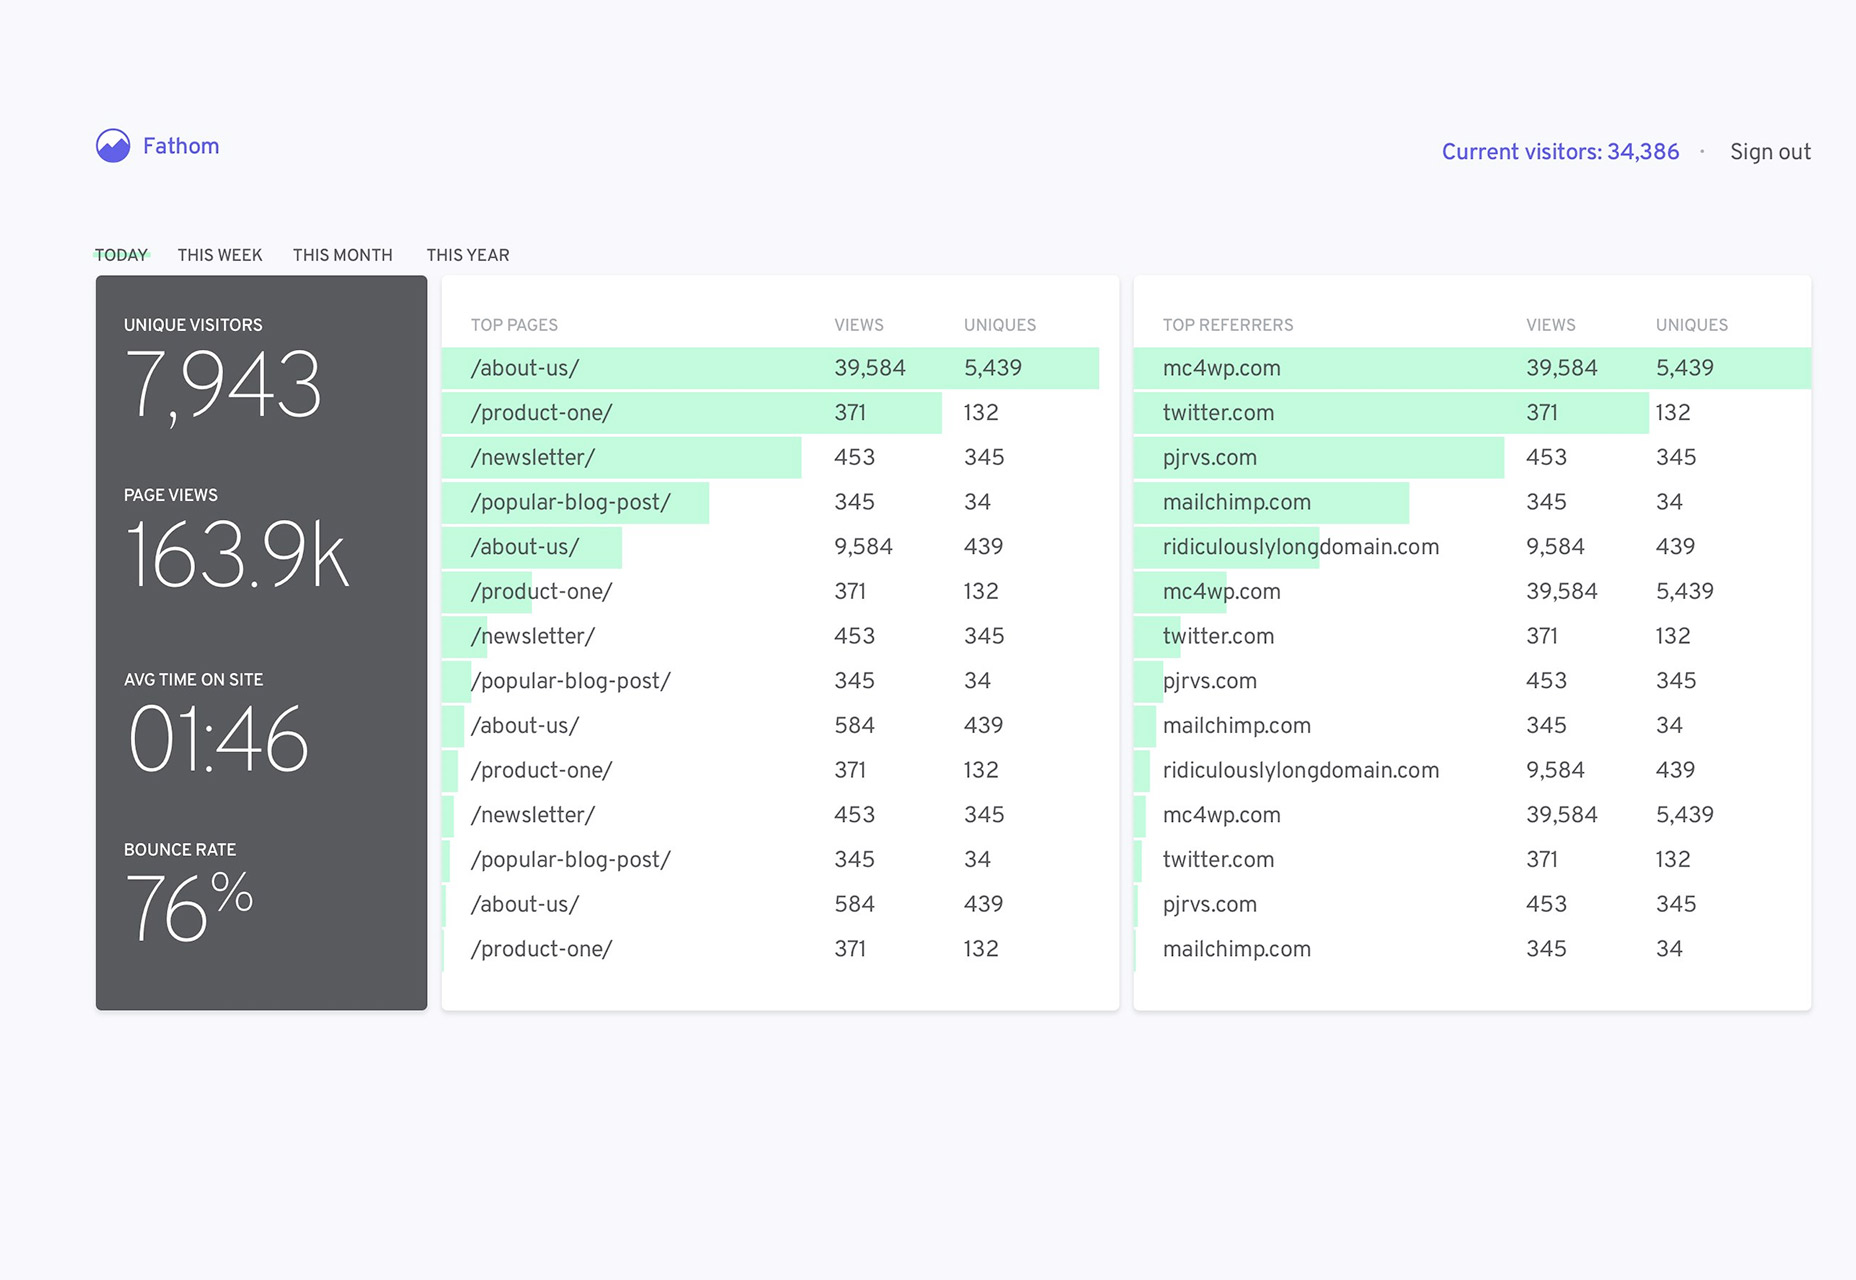The width and height of the screenshot is (1856, 1280).
Task: Switch to THIS YEAR tab
Action: point(468,255)
